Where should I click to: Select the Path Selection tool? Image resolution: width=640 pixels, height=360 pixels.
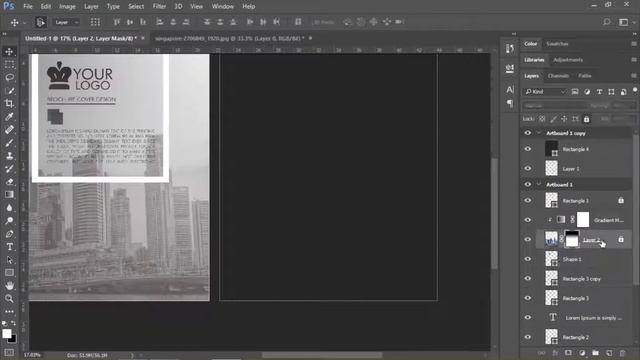(9, 260)
